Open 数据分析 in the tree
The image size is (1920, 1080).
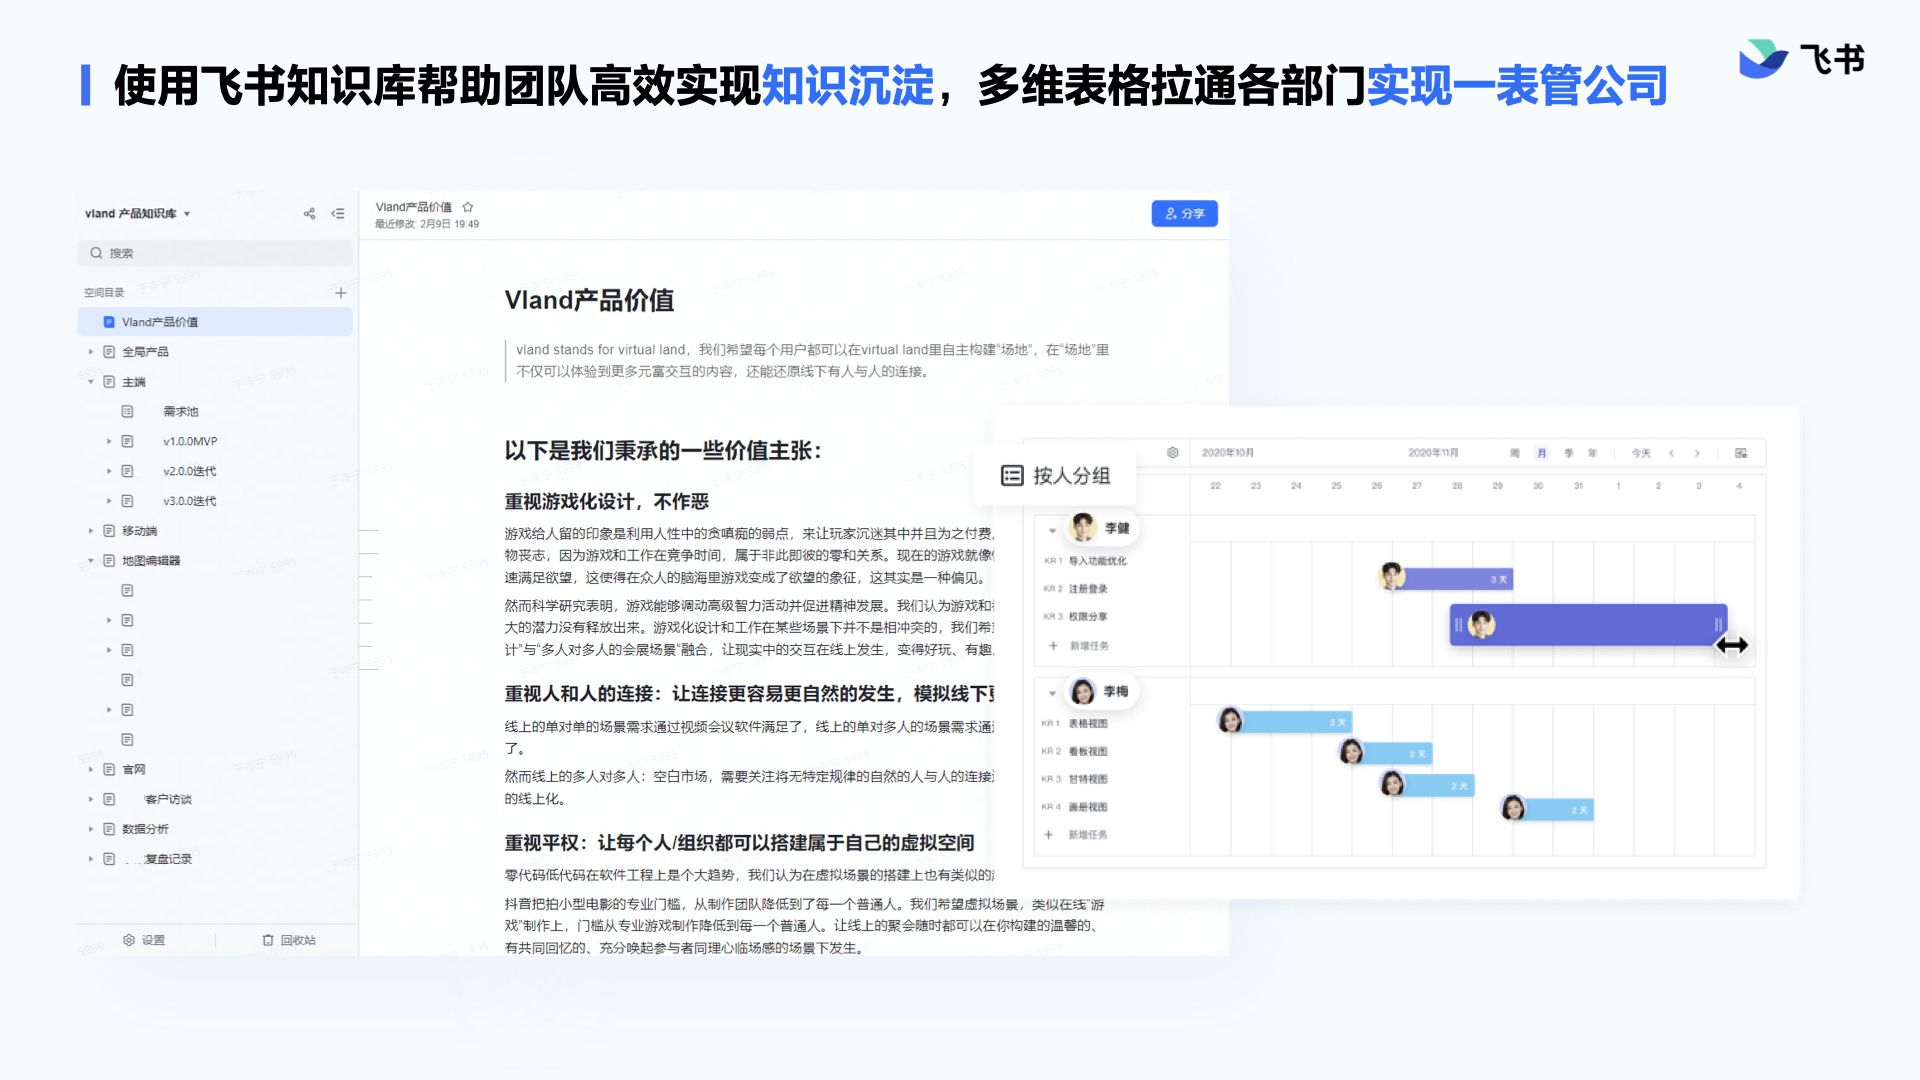[145, 829]
